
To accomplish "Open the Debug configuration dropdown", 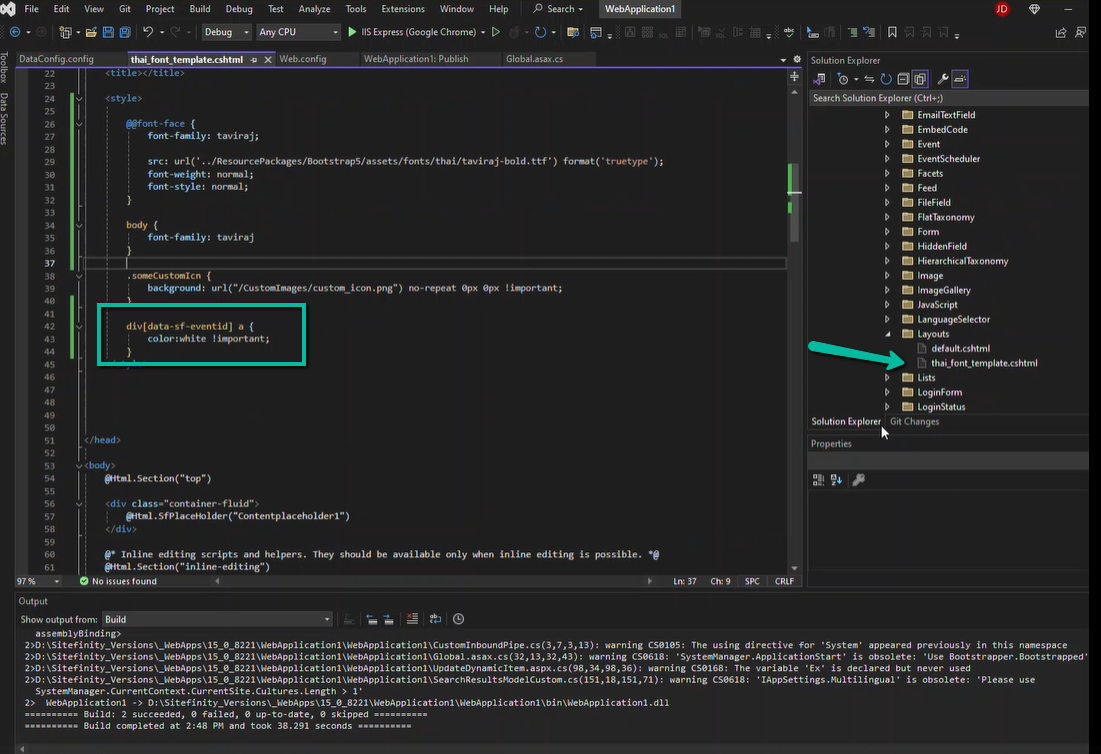I will click(x=226, y=32).
